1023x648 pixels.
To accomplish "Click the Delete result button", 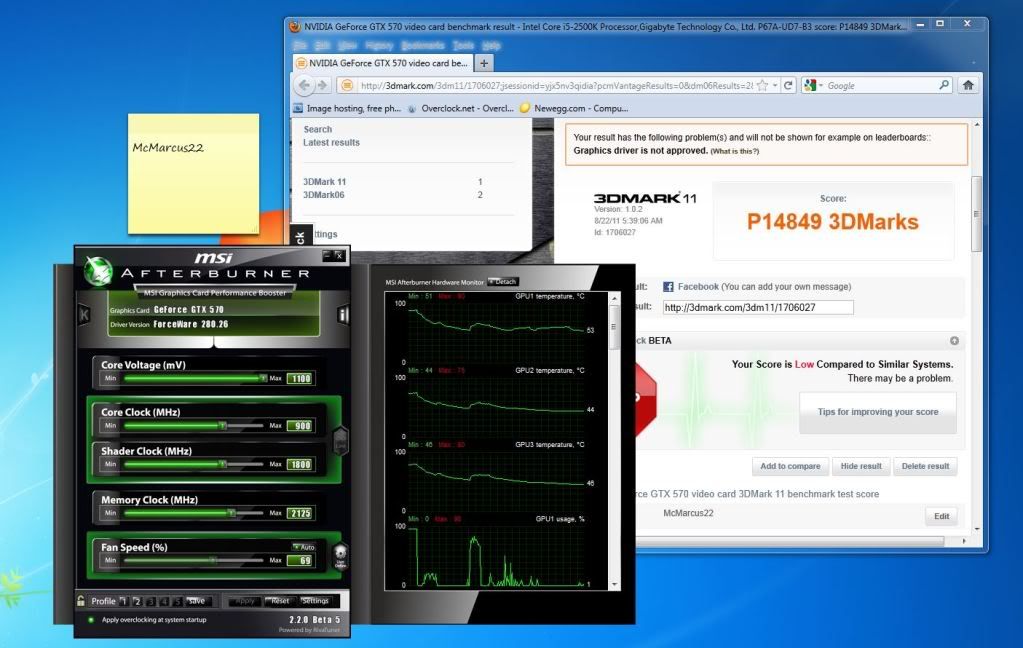I will (925, 466).
